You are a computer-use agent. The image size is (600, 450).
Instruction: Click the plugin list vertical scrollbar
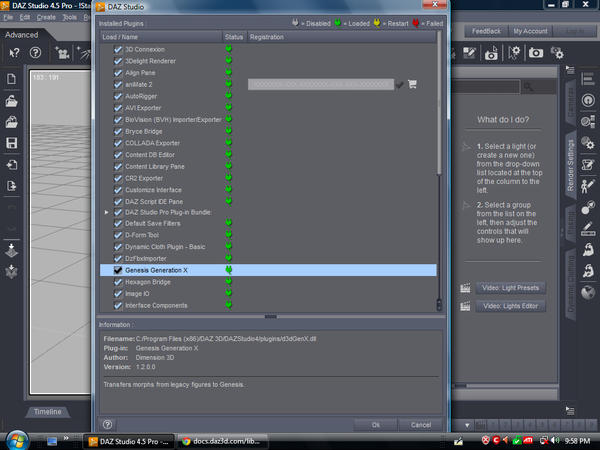(439, 103)
